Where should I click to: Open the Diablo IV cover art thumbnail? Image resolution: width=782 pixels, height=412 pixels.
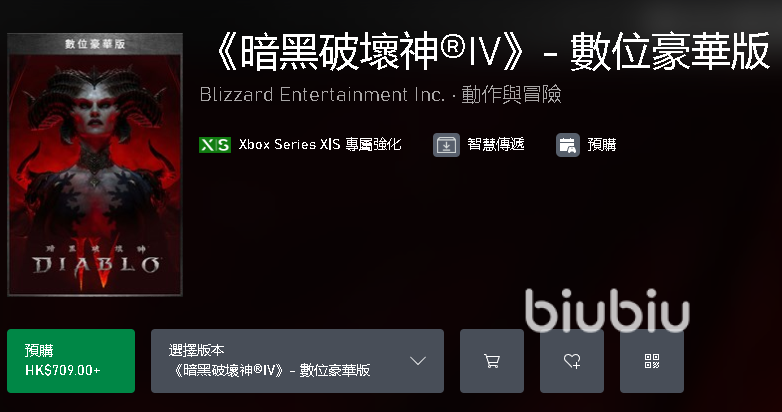pyautogui.click(x=95, y=165)
